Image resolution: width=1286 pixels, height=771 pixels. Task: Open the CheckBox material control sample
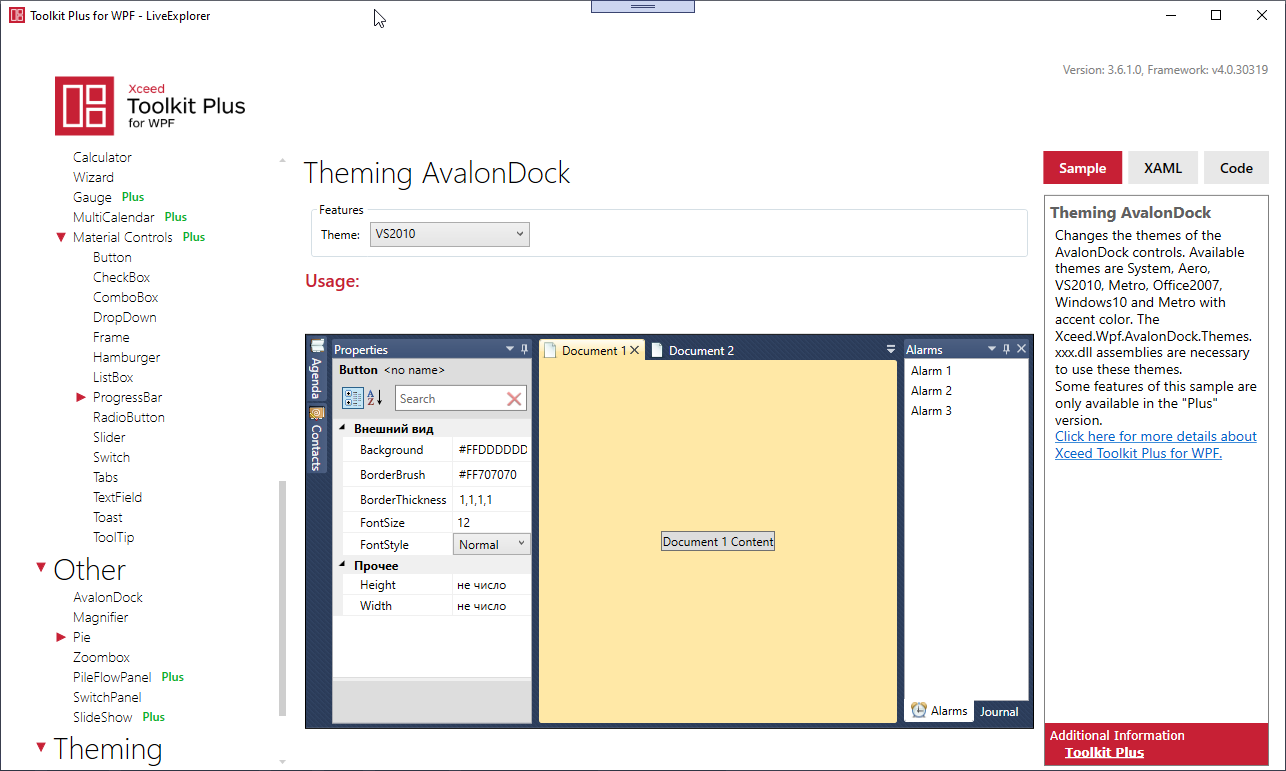click(121, 277)
